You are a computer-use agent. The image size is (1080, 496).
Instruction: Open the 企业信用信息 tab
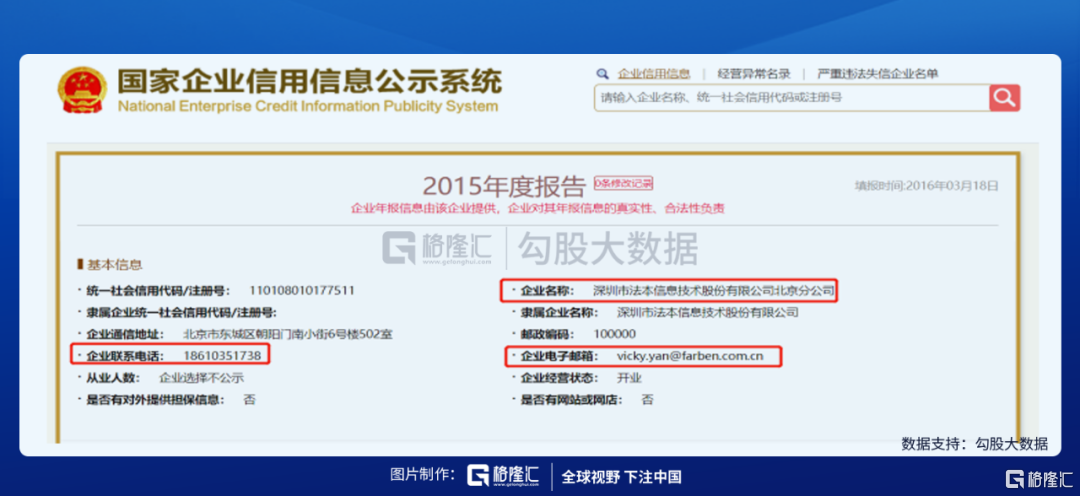[654, 74]
